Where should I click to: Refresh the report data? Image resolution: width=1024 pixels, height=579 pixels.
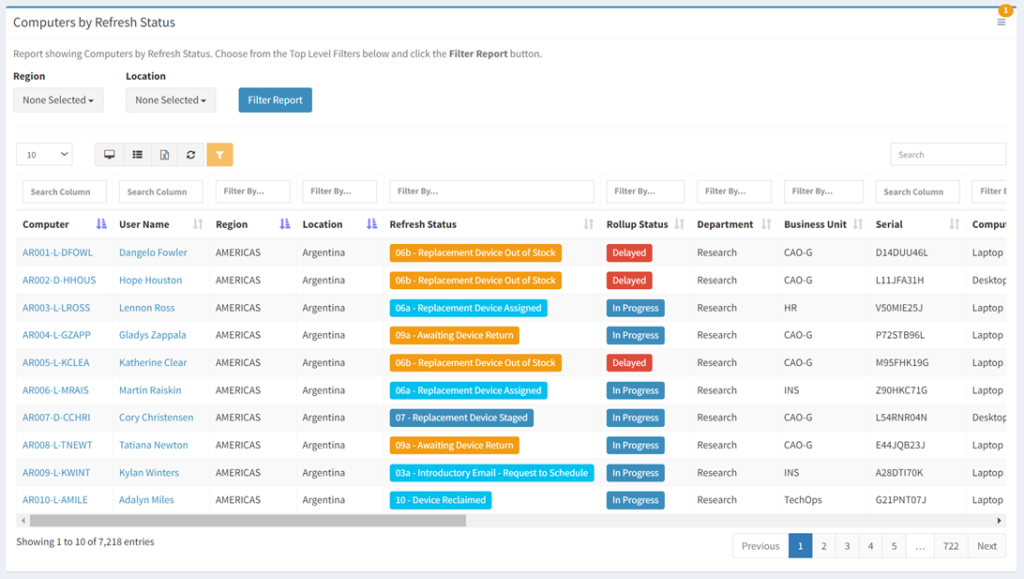tap(190, 154)
